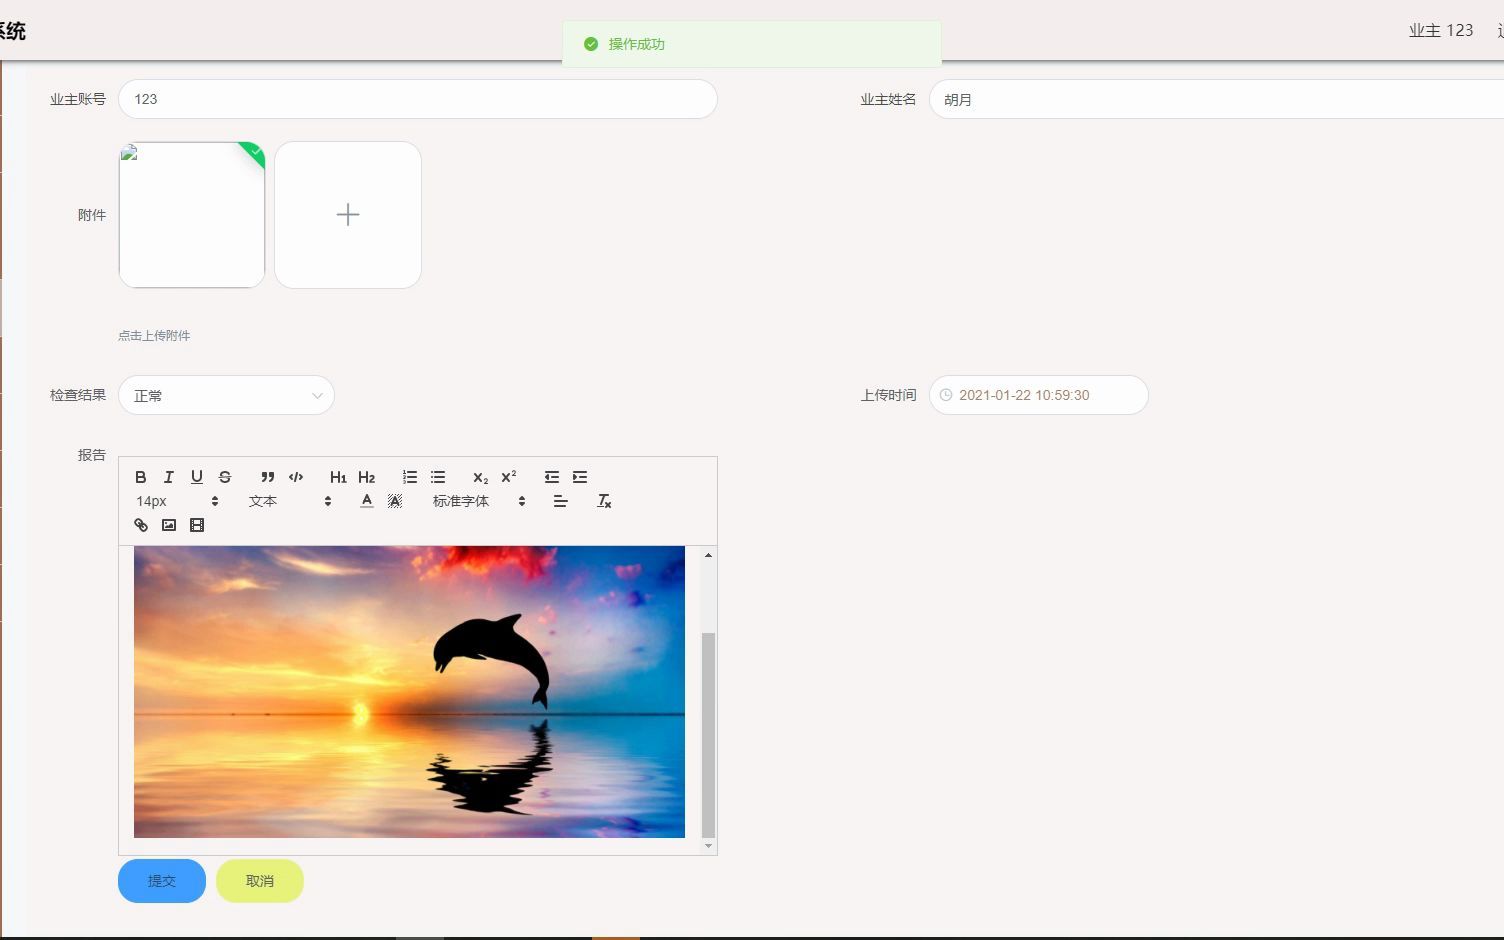Click the clock icon in upload time field

pos(946,395)
